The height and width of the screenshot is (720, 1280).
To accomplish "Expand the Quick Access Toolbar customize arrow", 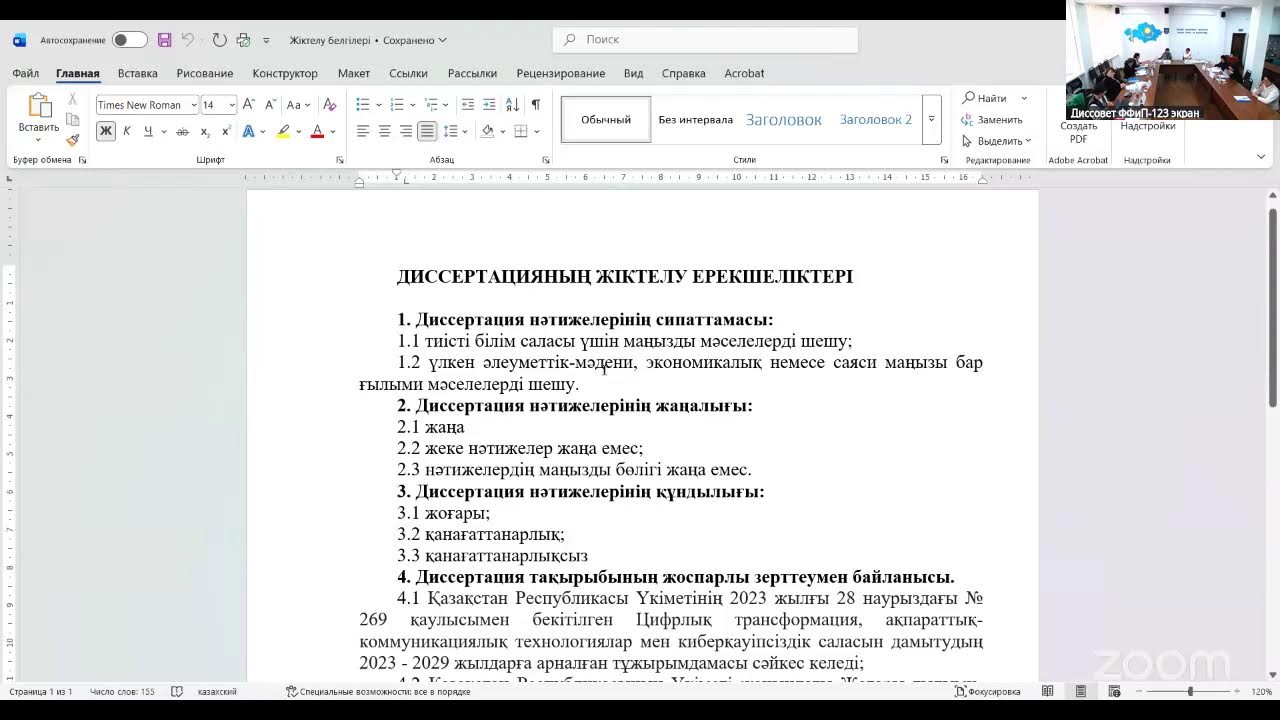I will [x=266, y=41].
